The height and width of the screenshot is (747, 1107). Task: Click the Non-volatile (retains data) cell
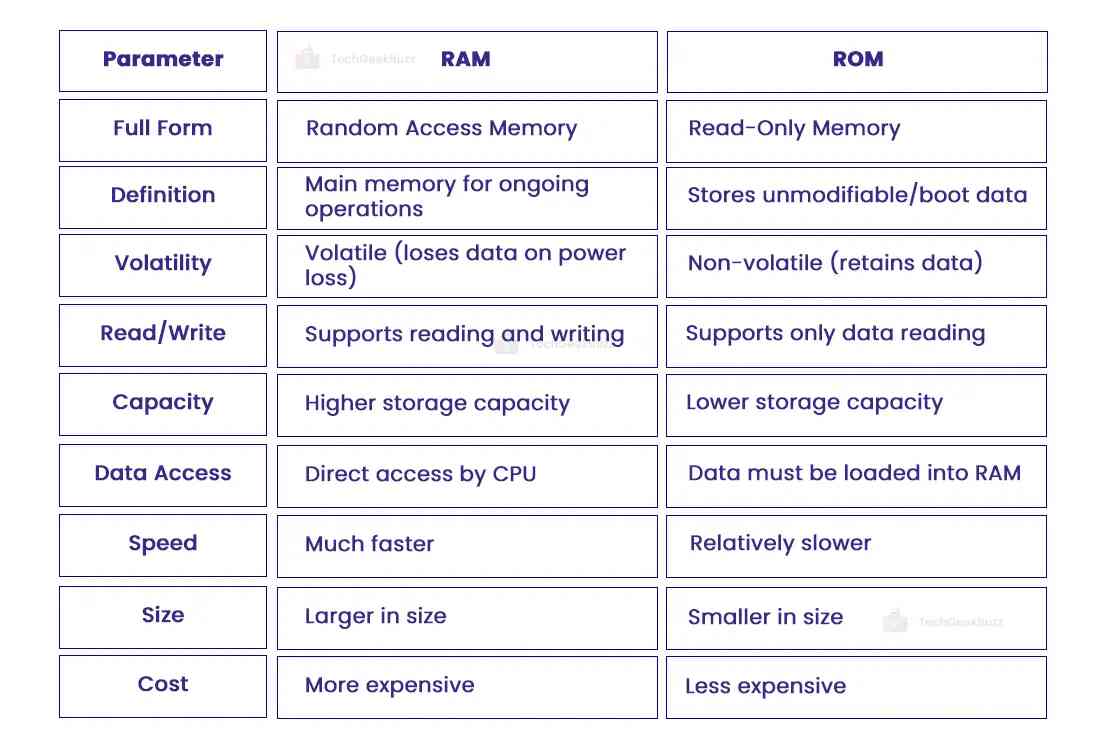click(x=835, y=264)
